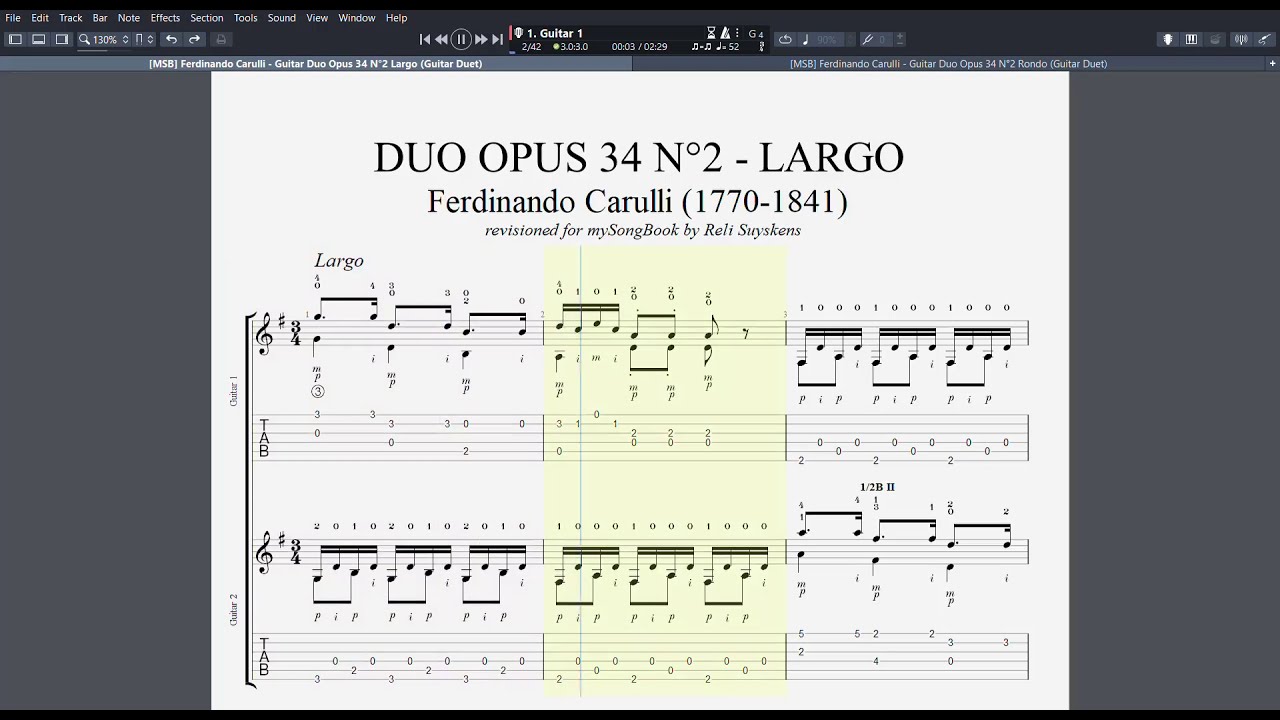This screenshot has height=720, width=1280.
Task: Open the Section menu
Action: (x=207, y=18)
